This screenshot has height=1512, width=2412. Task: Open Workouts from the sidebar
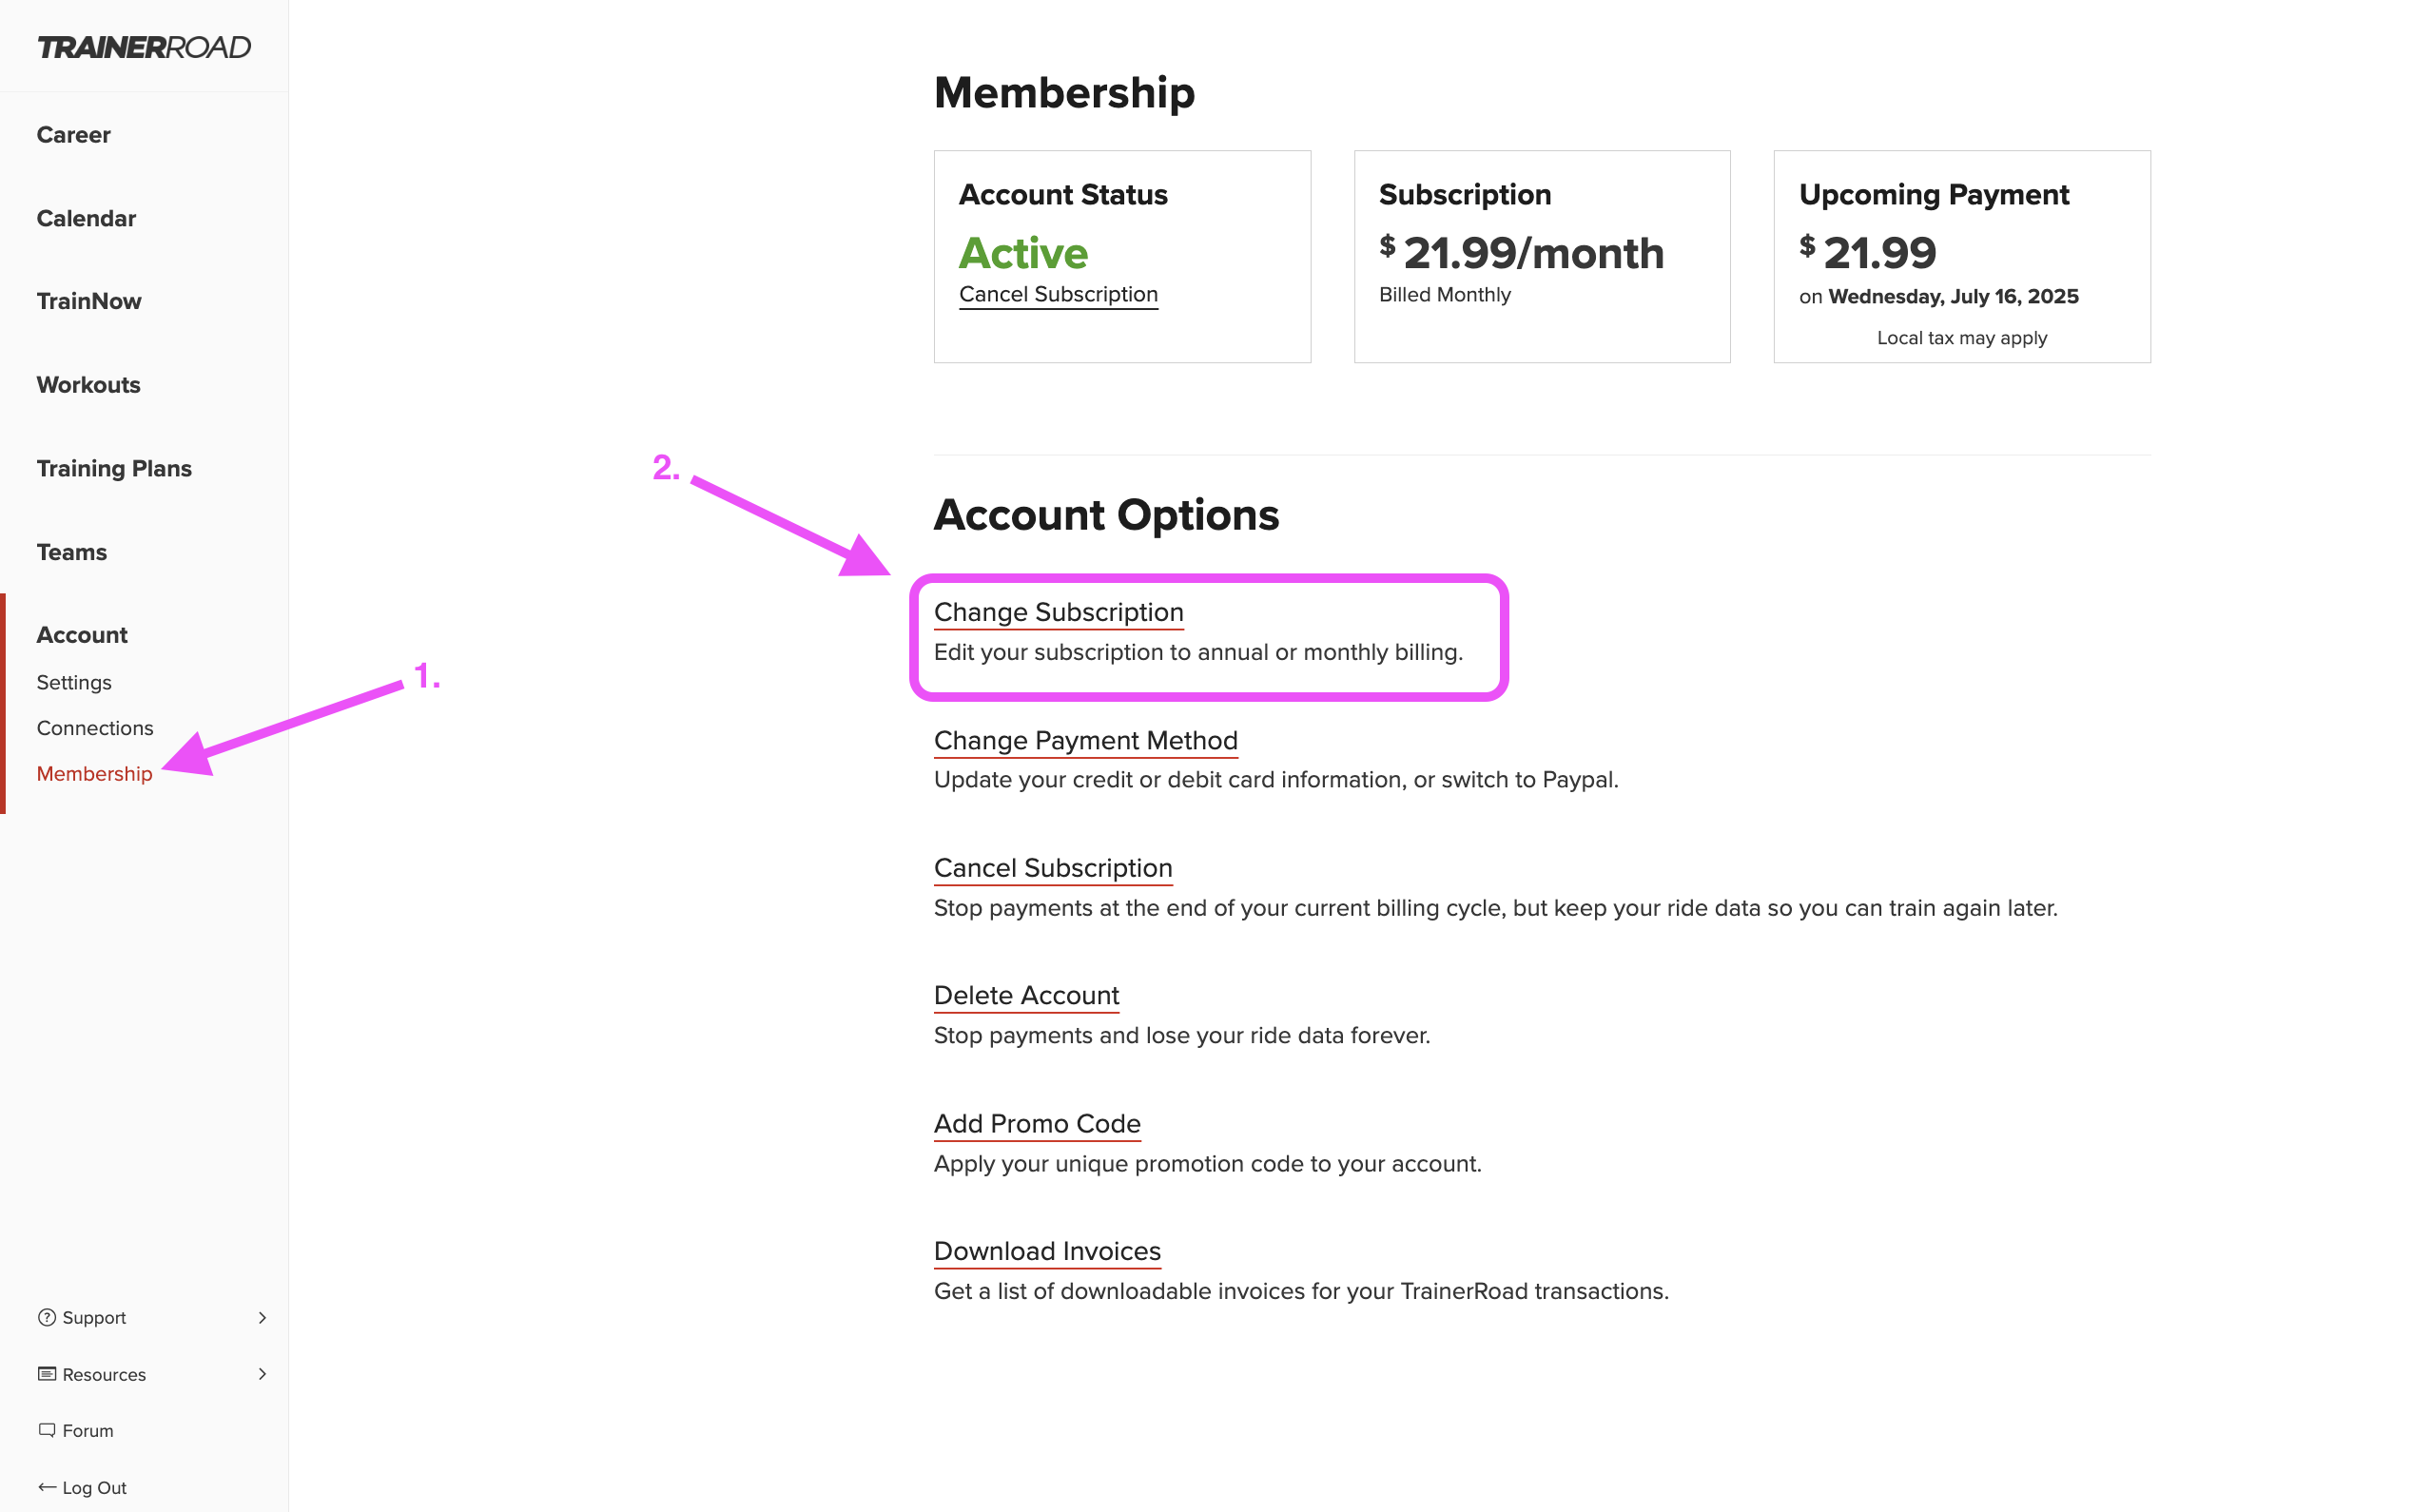tap(88, 385)
